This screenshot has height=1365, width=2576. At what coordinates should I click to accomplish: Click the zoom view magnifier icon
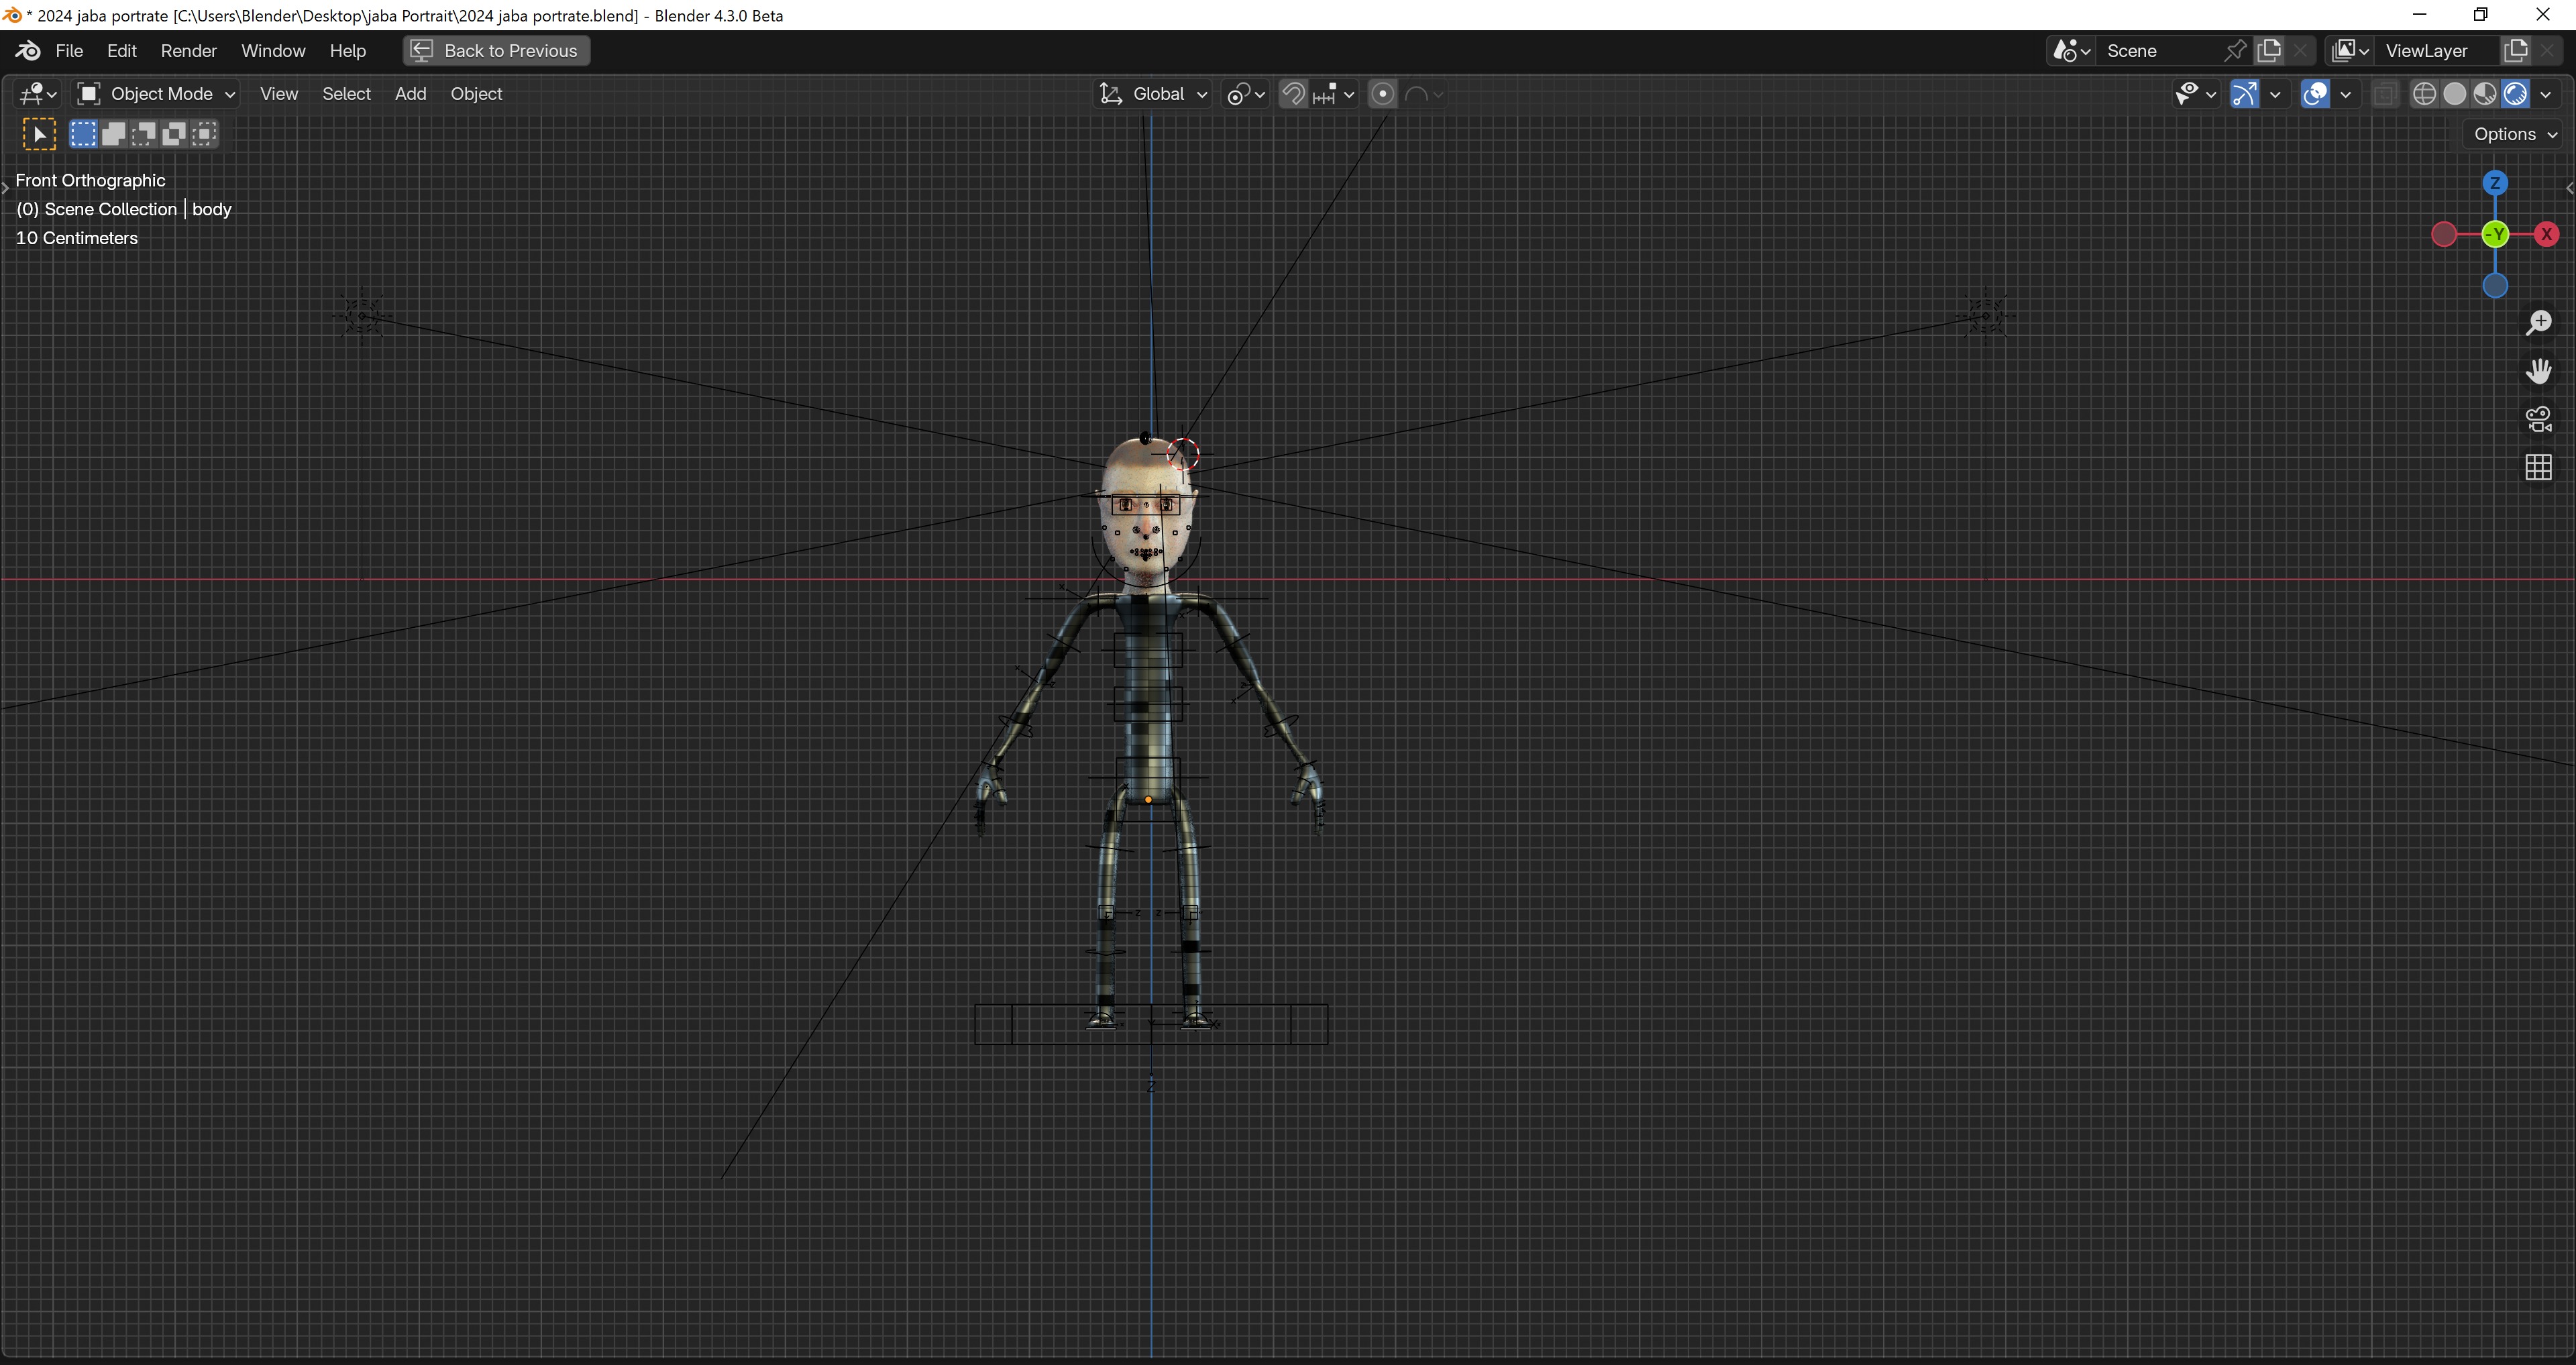2538,323
